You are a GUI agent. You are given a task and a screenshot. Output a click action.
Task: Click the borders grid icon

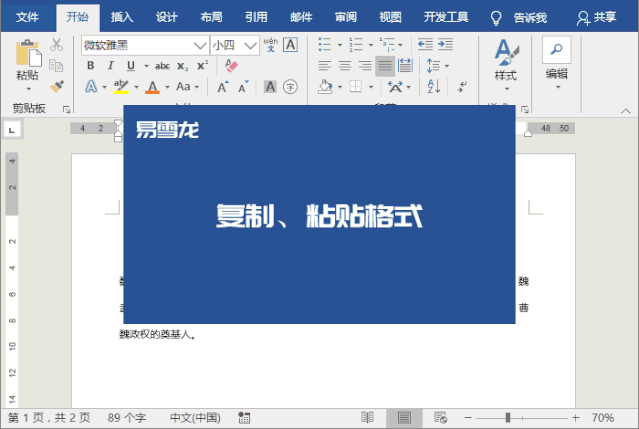(x=355, y=87)
